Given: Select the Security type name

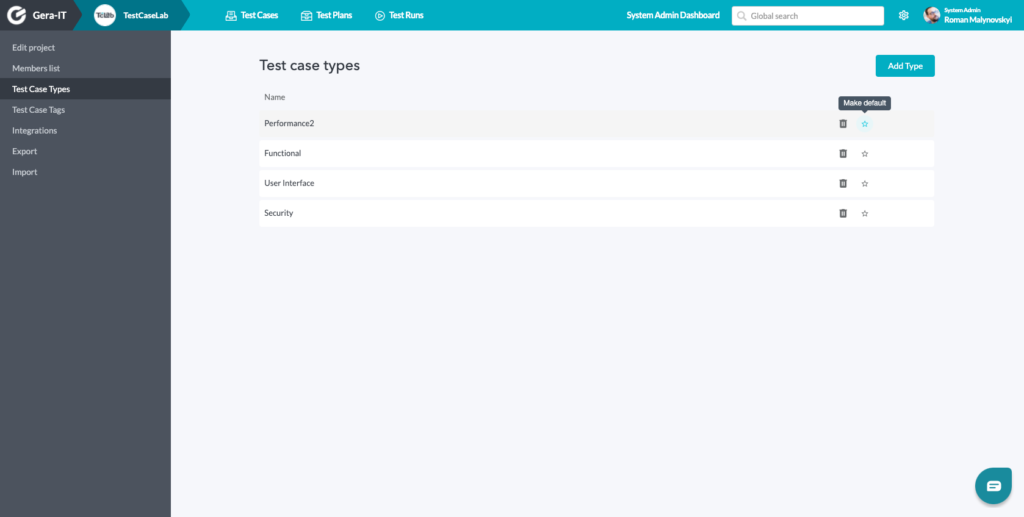Looking at the screenshot, I should (278, 213).
